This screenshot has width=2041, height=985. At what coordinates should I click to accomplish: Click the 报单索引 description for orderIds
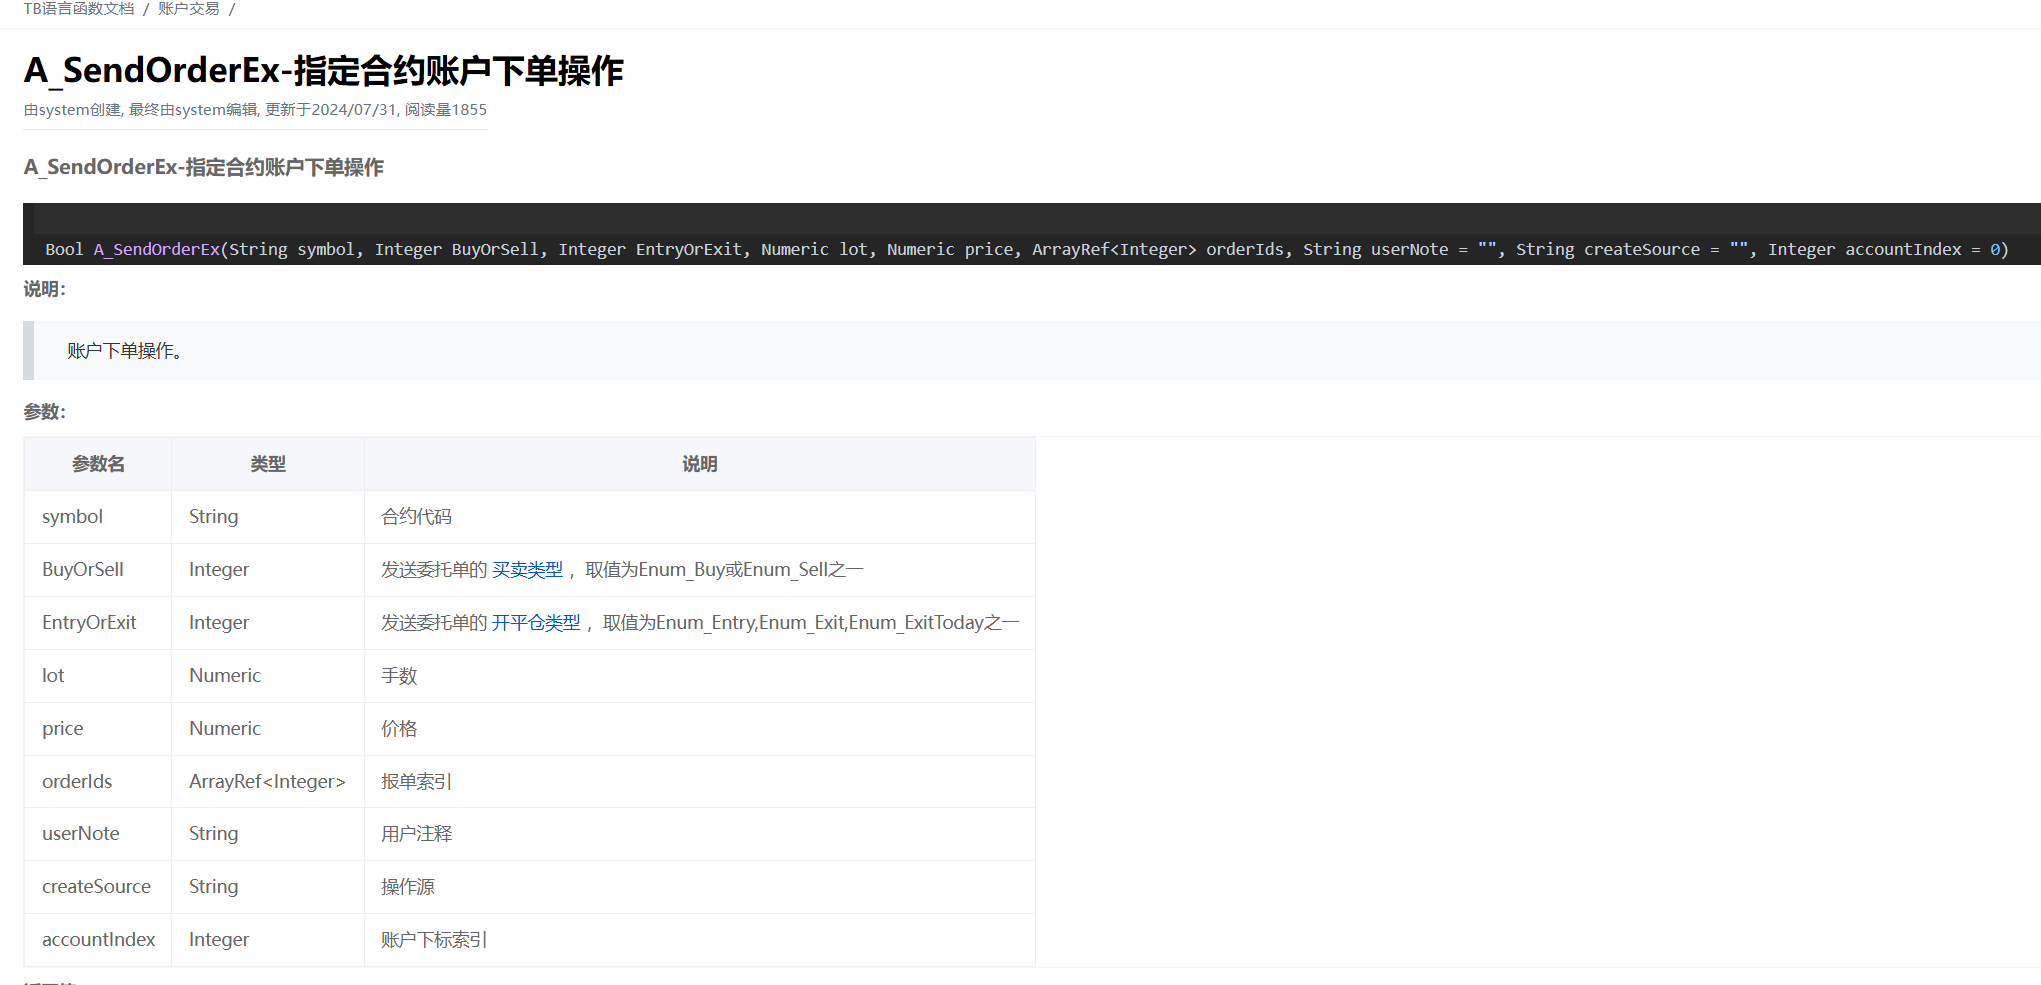[x=416, y=782]
